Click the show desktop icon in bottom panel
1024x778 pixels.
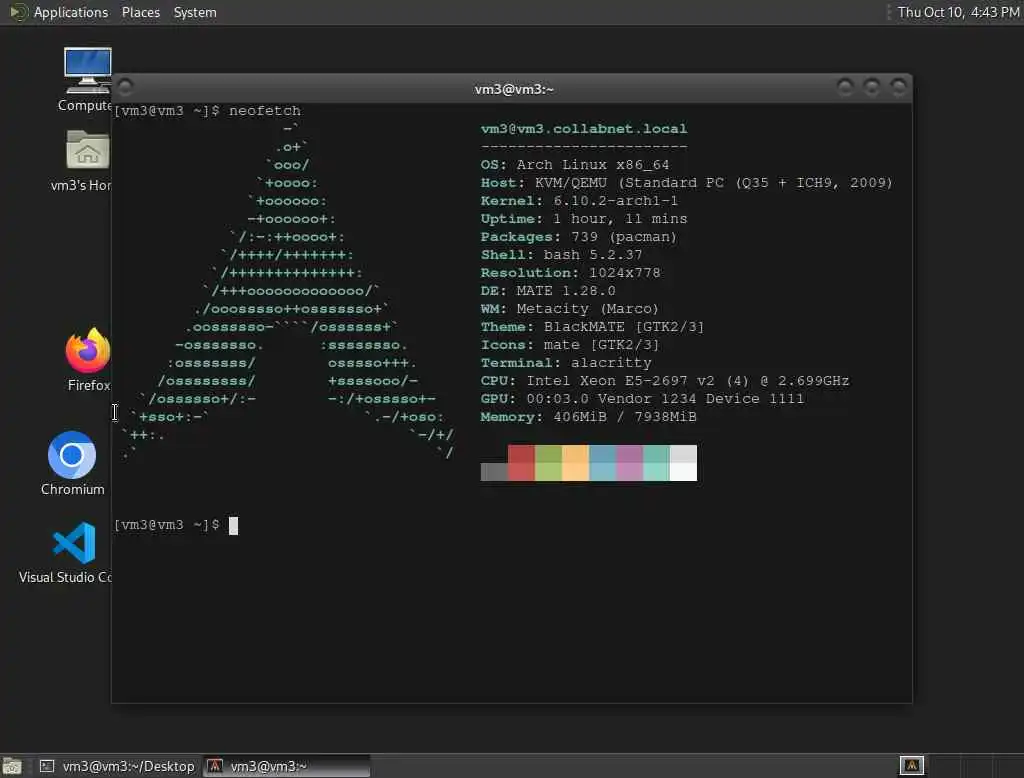click(12, 766)
